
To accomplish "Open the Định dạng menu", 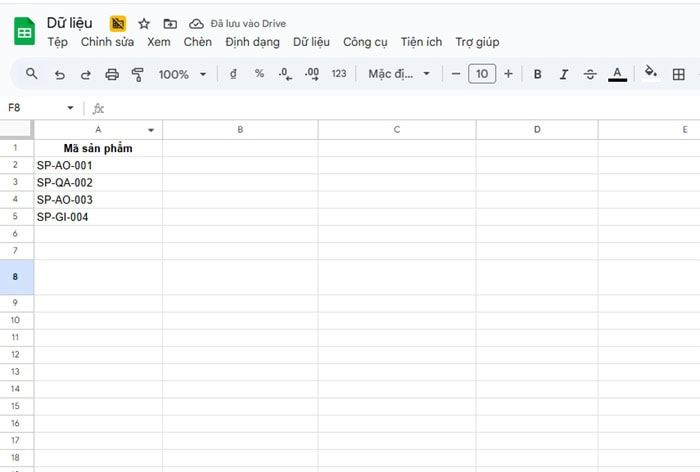I will pos(252,42).
